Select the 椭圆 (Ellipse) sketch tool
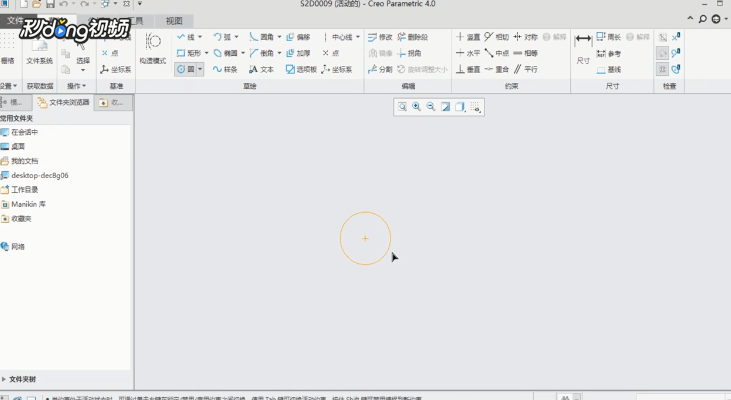This screenshot has height=400, width=731. (226, 53)
